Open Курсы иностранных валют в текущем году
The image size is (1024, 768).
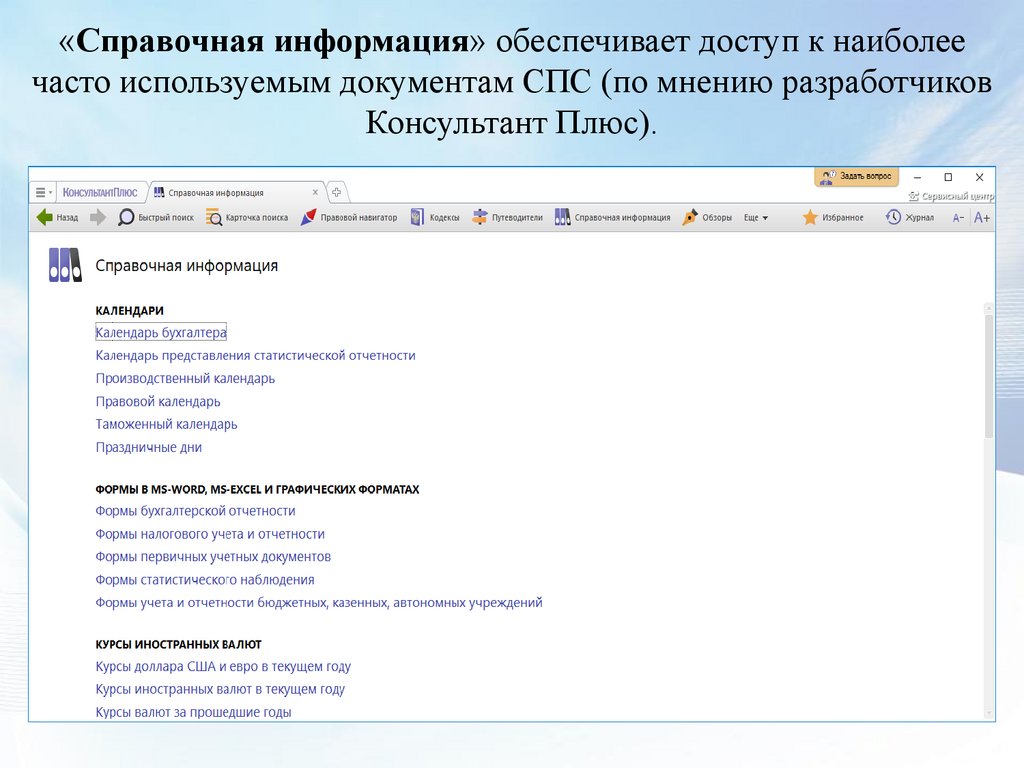coord(220,689)
